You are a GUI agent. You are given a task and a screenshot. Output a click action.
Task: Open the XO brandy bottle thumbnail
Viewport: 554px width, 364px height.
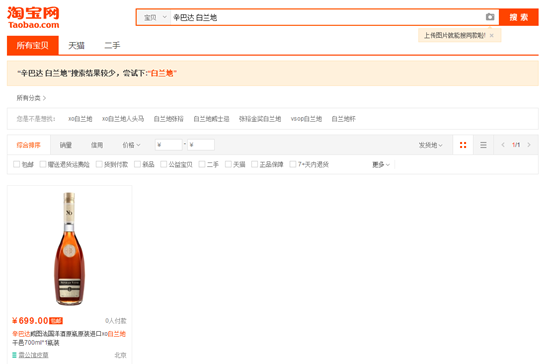click(69, 249)
